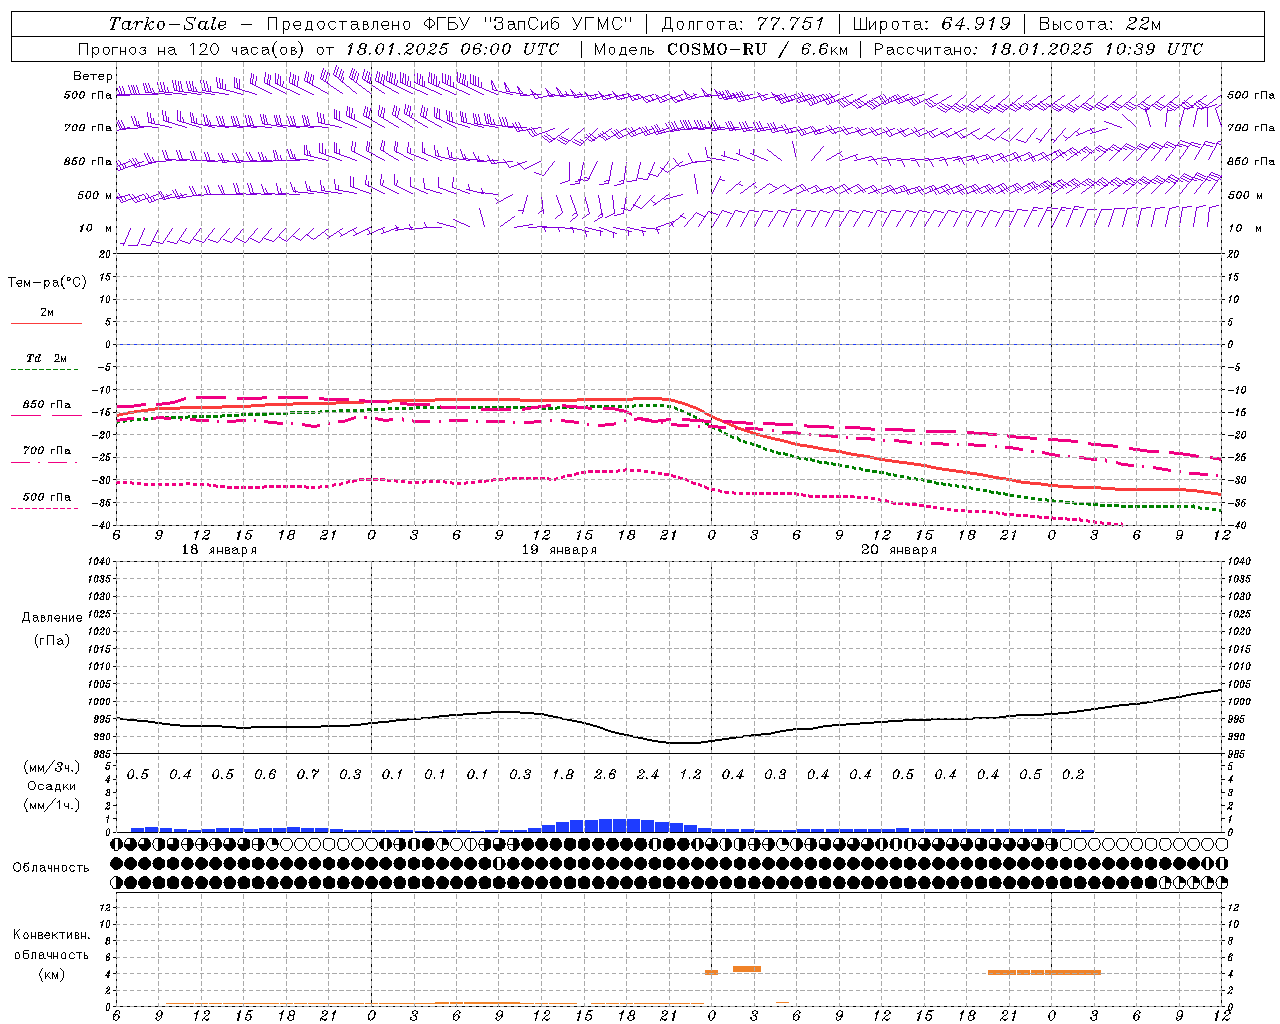Click the "20 января" date label
1280x1024 pixels.
click(x=899, y=550)
